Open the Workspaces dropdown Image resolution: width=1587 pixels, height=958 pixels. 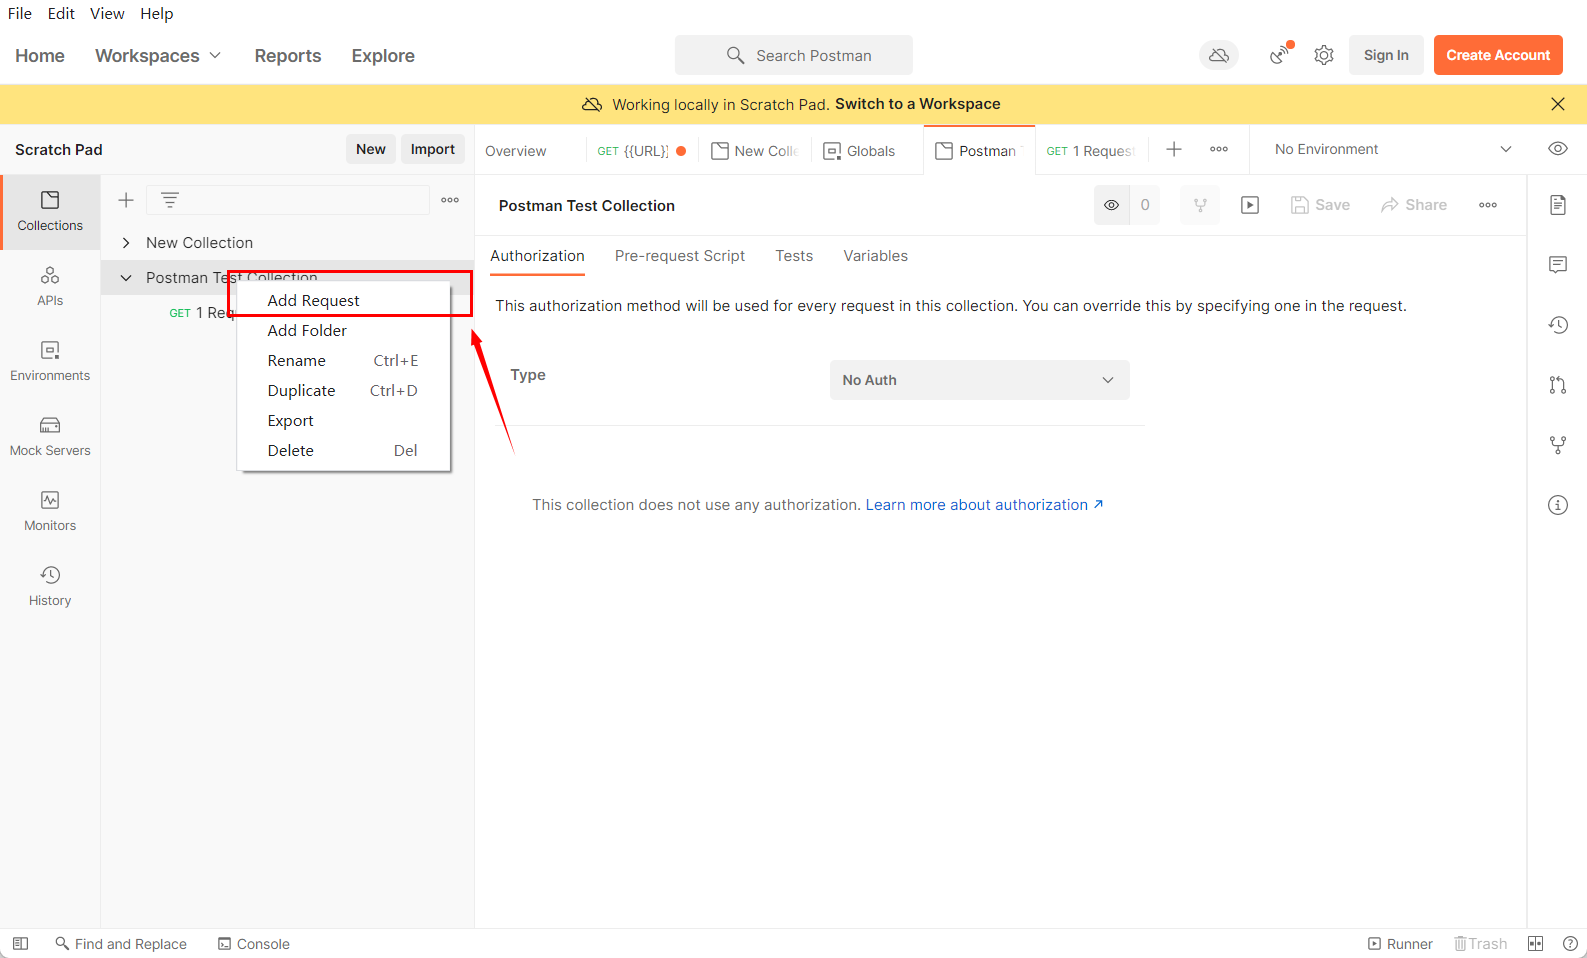(158, 56)
